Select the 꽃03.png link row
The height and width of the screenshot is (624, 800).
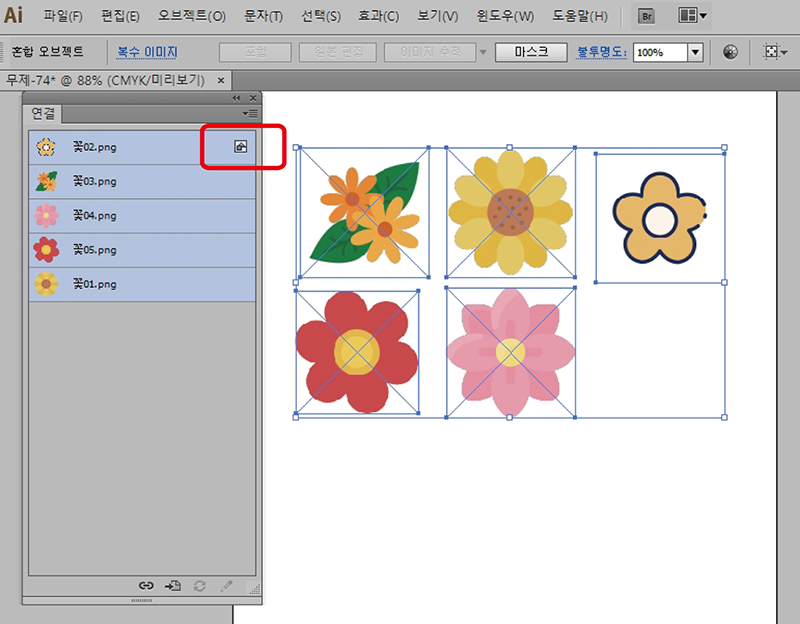point(142,182)
